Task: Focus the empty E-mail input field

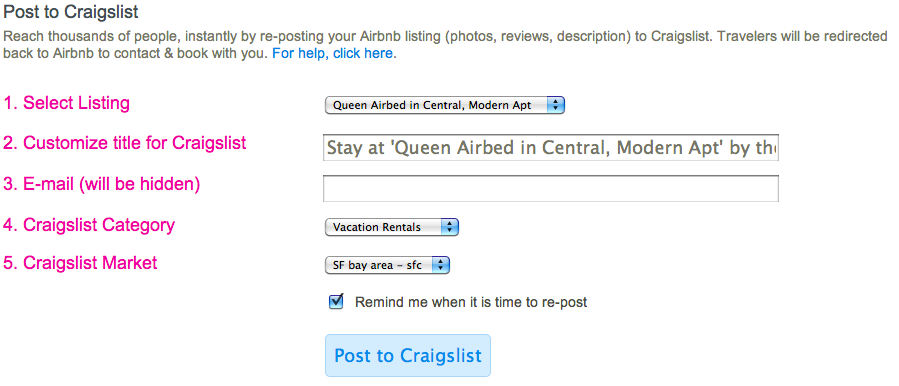Action: click(550, 189)
